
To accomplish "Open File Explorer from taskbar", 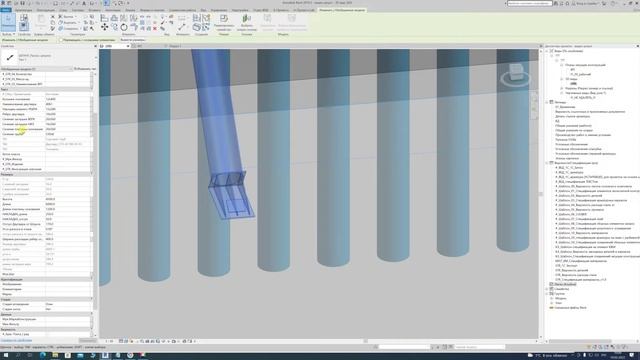I will [55, 356].
